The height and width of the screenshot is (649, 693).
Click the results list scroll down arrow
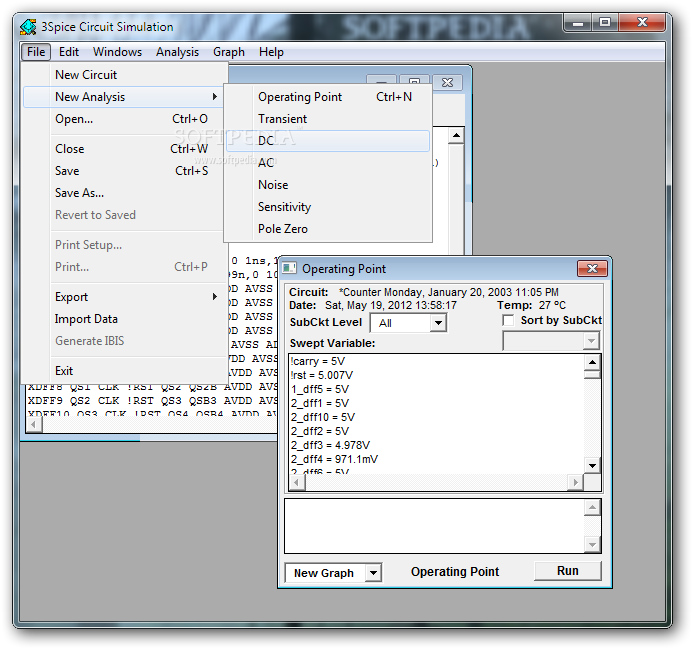click(592, 465)
